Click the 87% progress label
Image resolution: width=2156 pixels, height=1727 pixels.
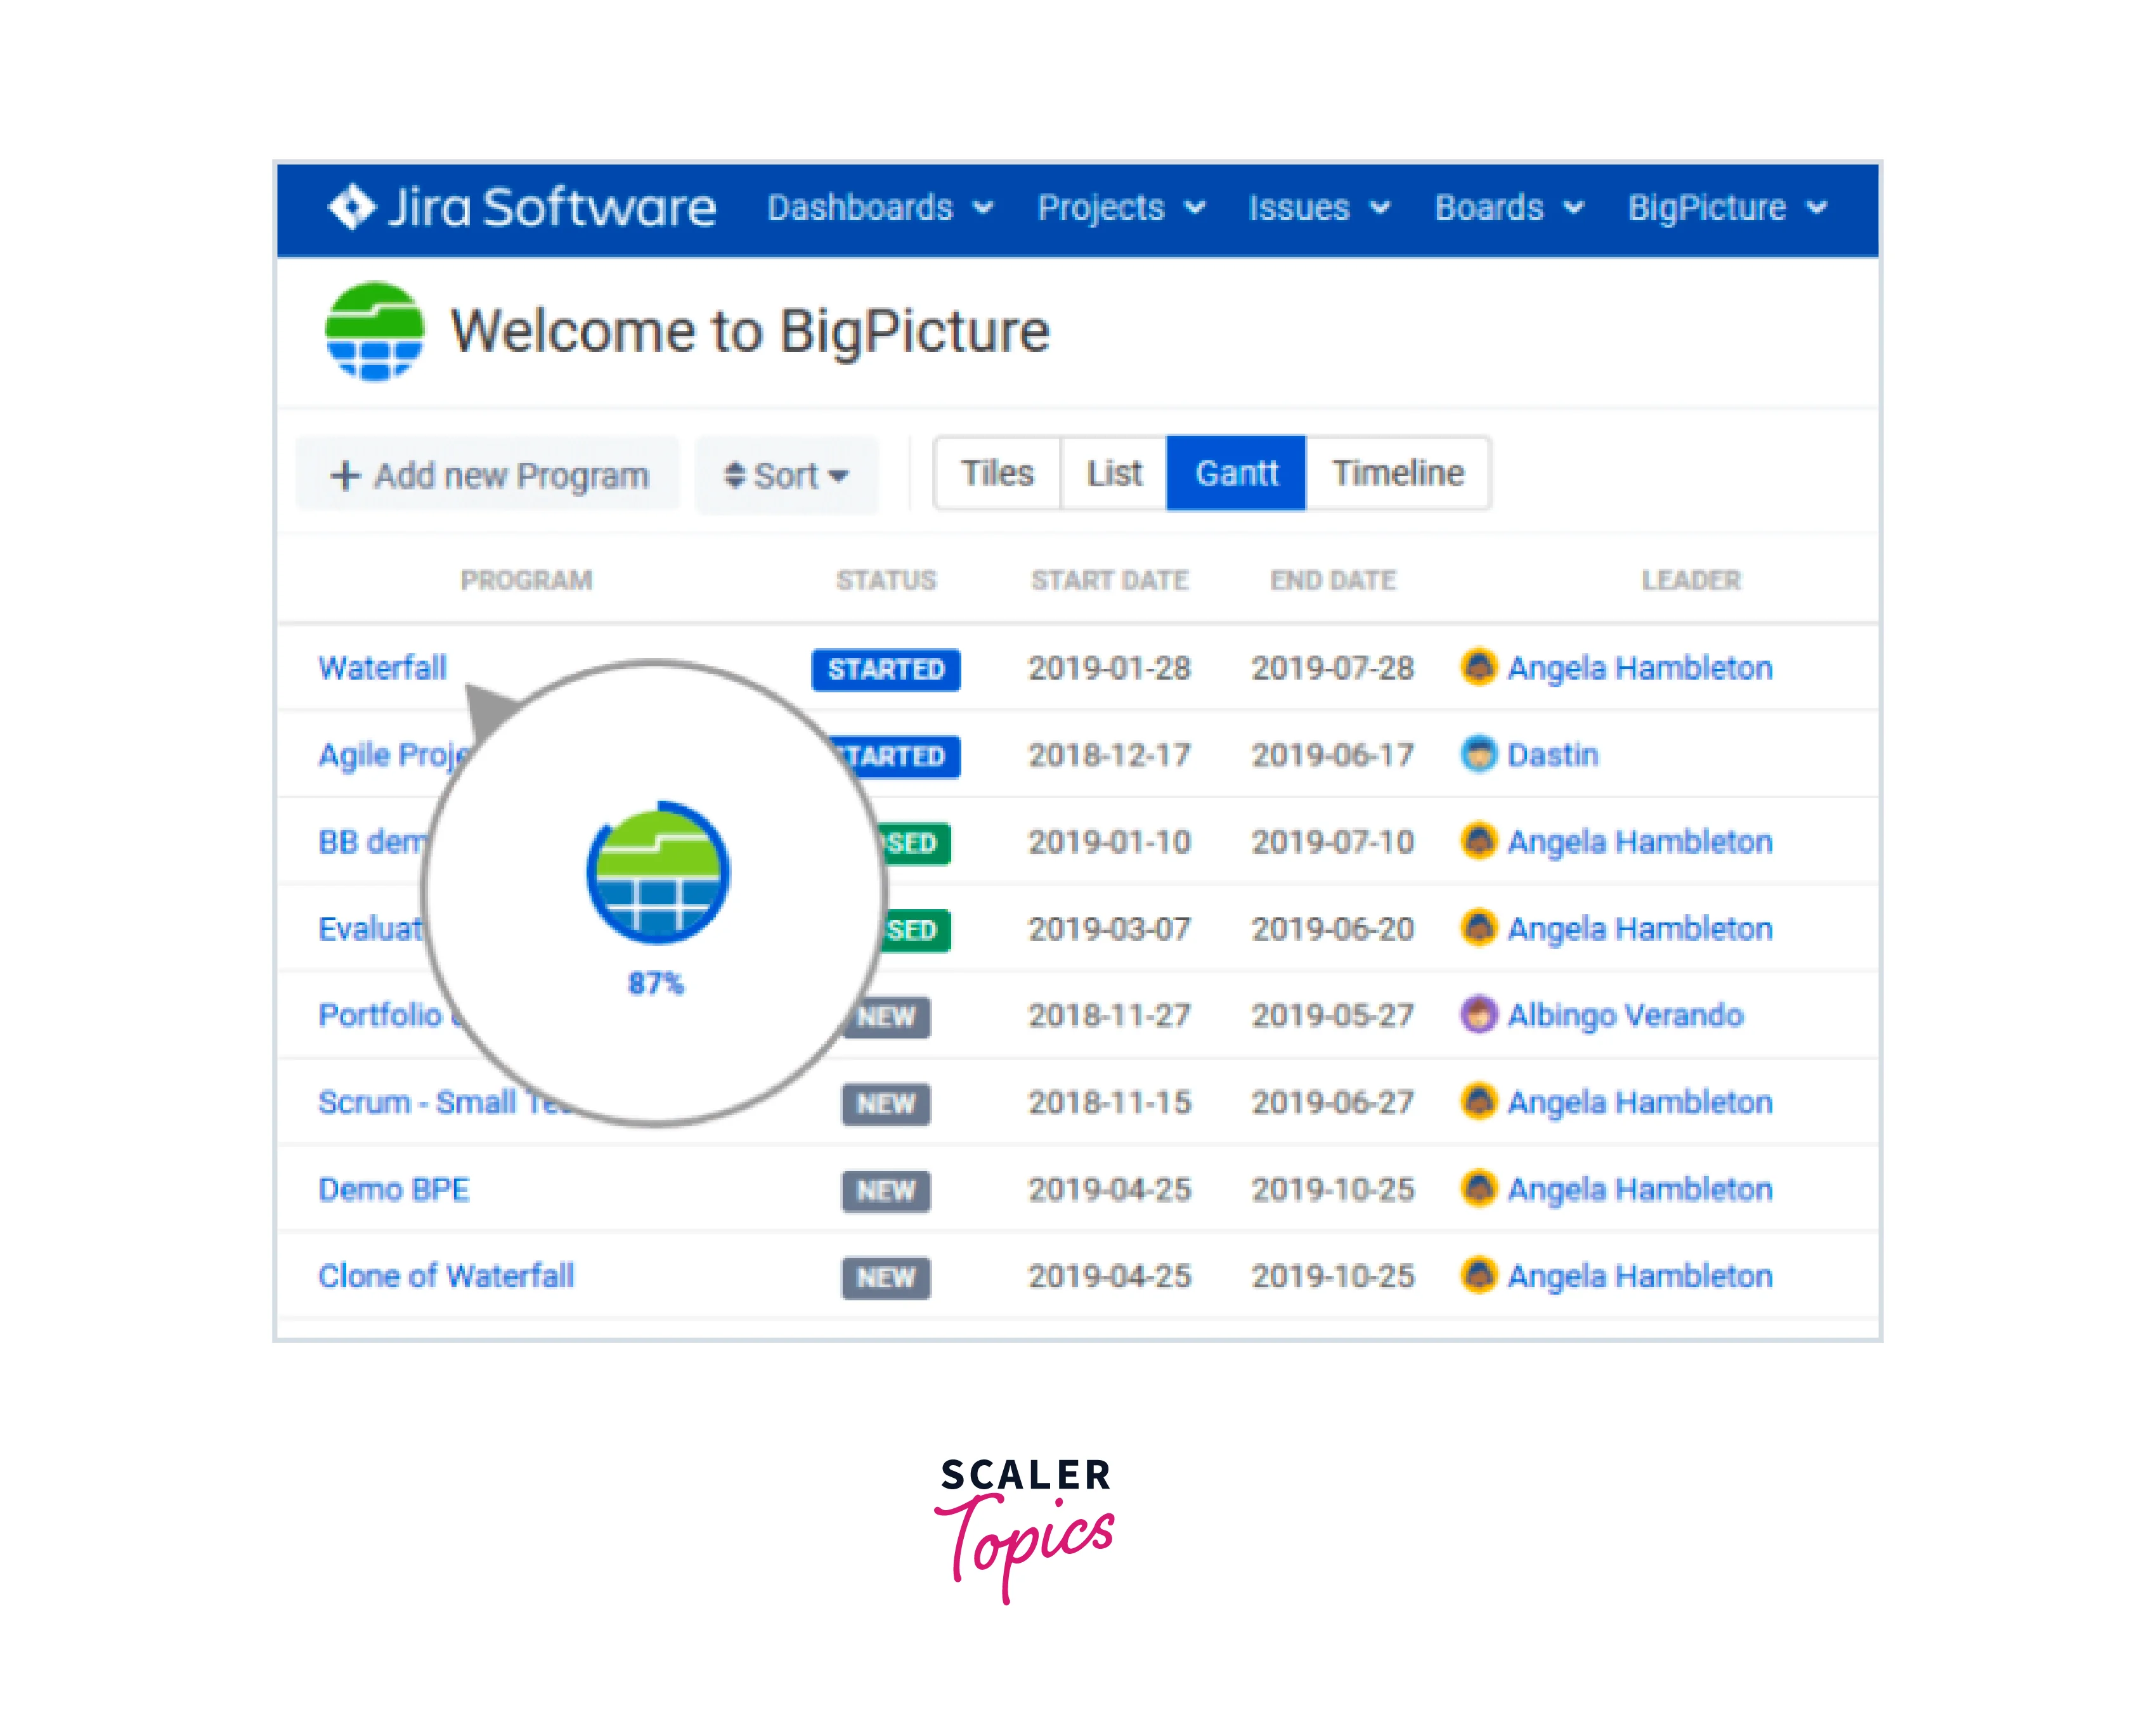(656, 983)
